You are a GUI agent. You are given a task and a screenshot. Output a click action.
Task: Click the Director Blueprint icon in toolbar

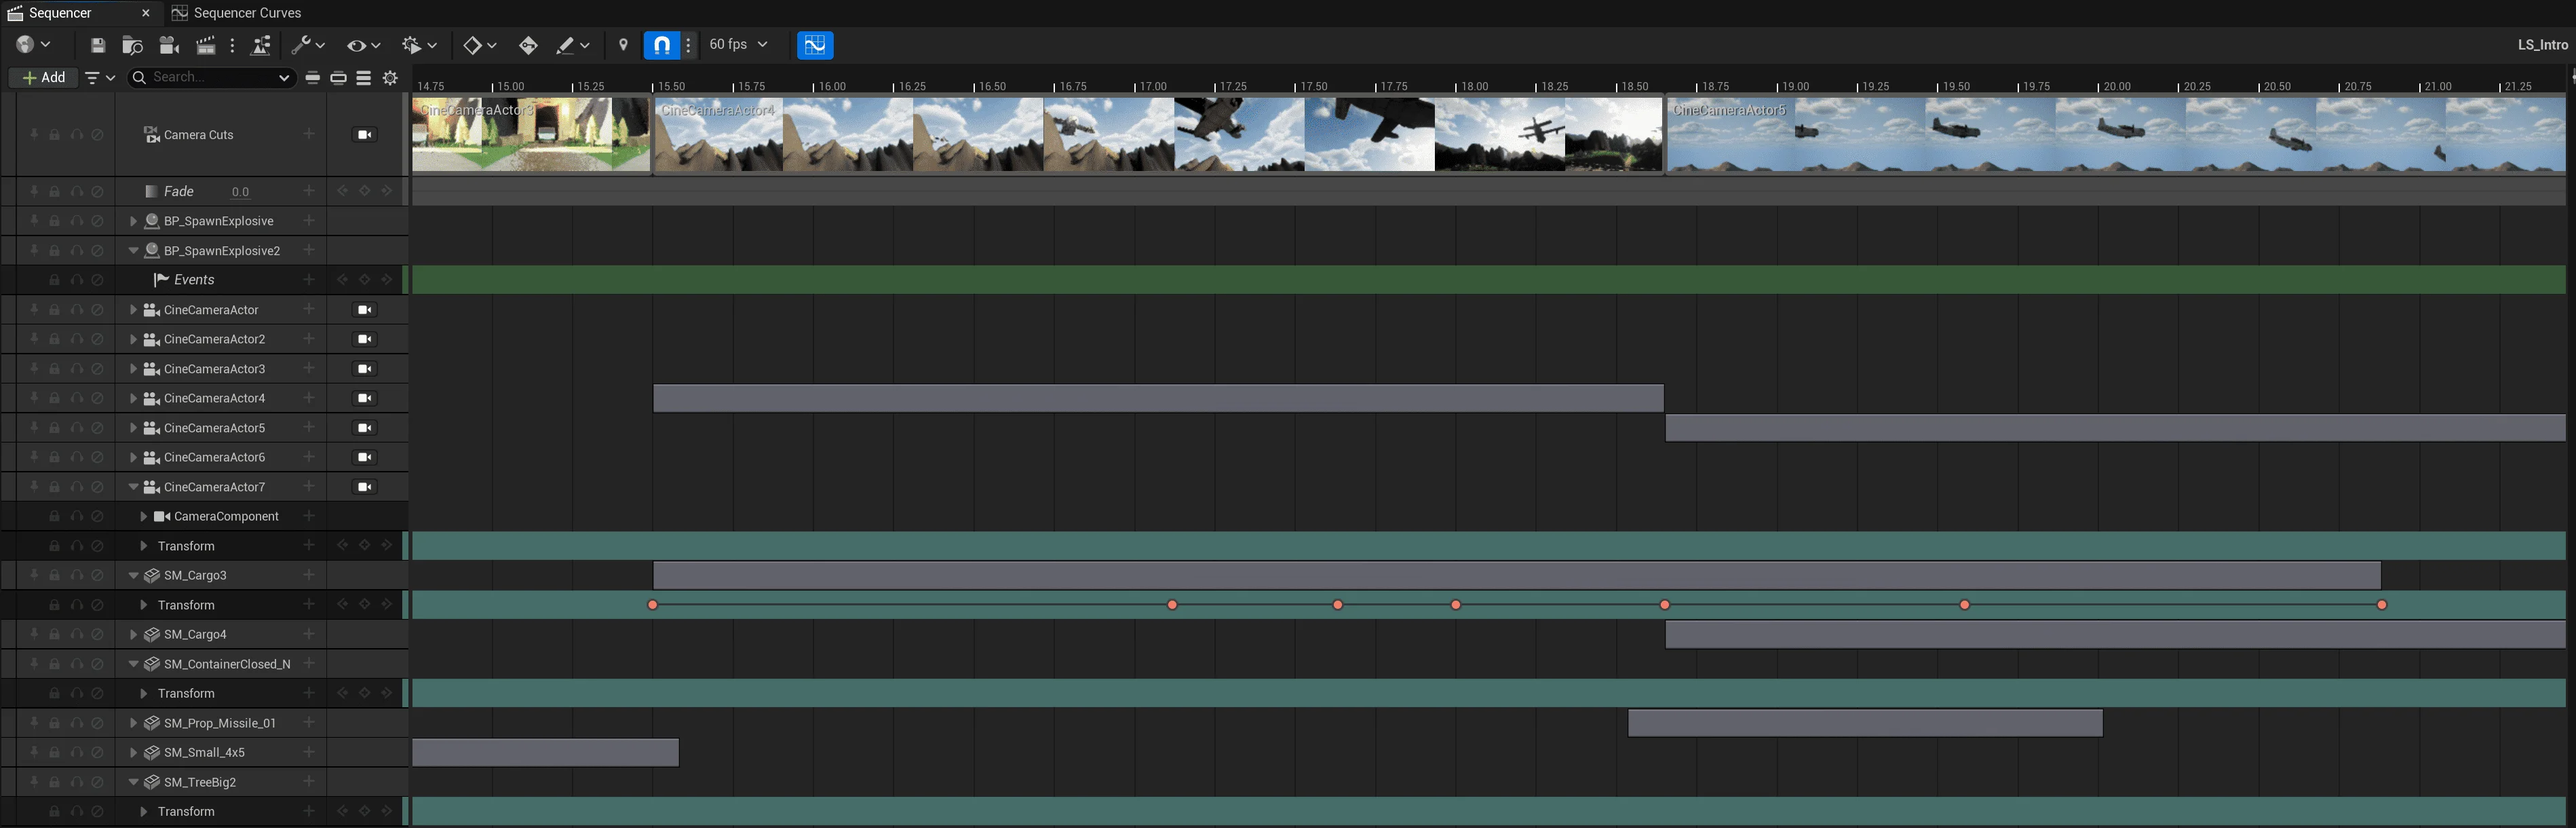(261, 45)
